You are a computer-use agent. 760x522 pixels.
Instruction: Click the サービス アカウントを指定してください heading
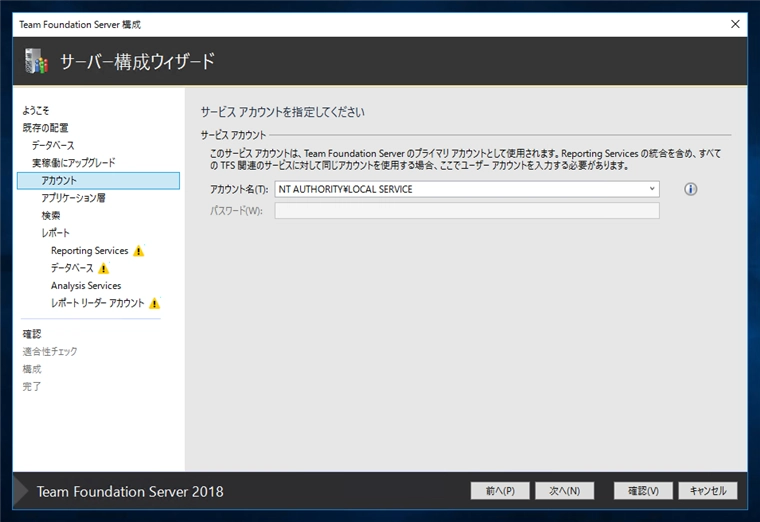[x=283, y=112]
